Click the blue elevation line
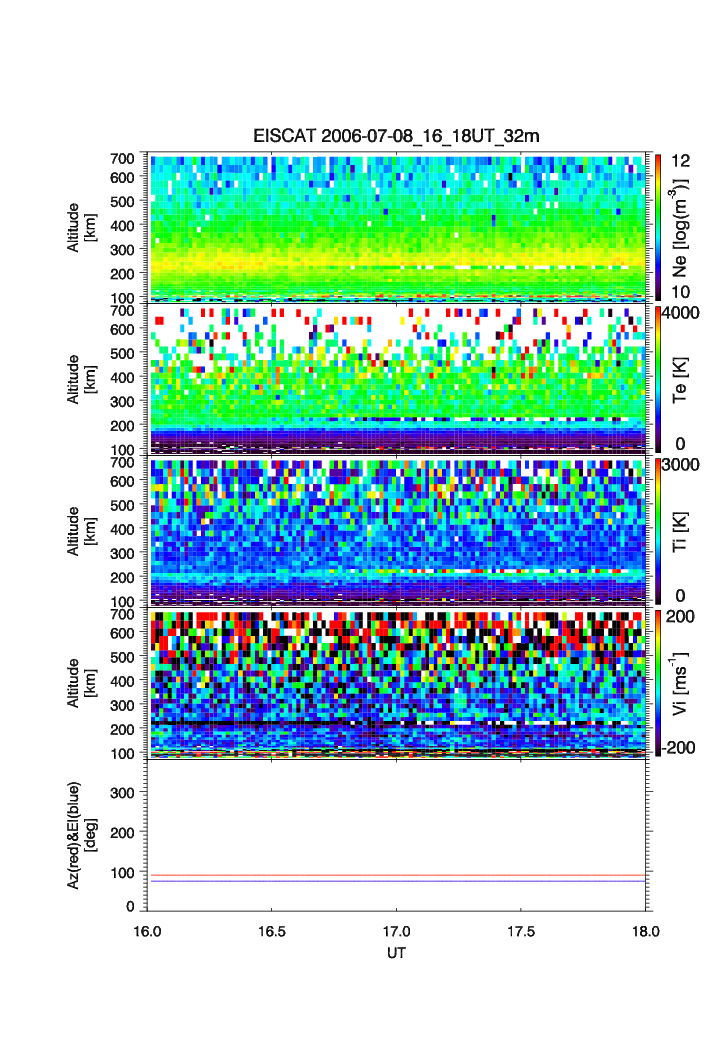The height and width of the screenshot is (1063, 708). [399, 881]
